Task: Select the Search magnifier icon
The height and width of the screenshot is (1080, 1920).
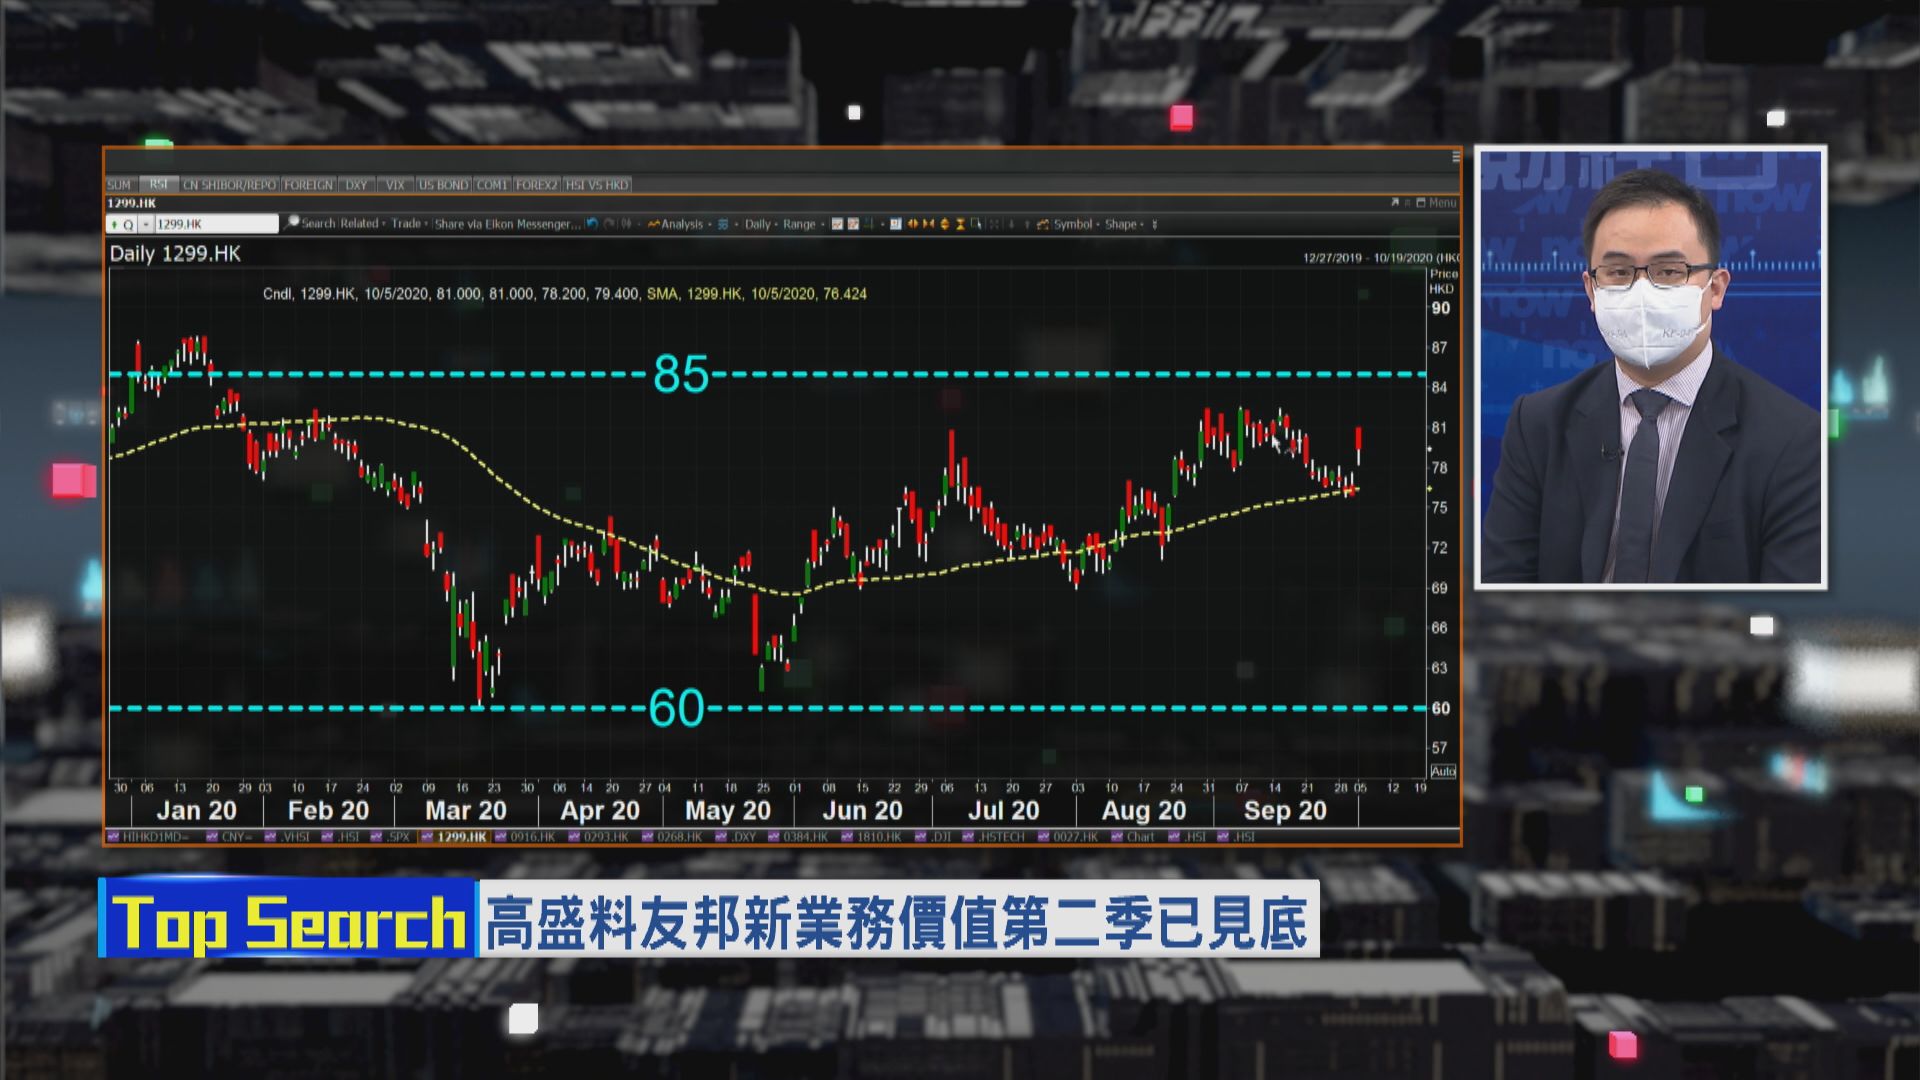Action: click(291, 223)
